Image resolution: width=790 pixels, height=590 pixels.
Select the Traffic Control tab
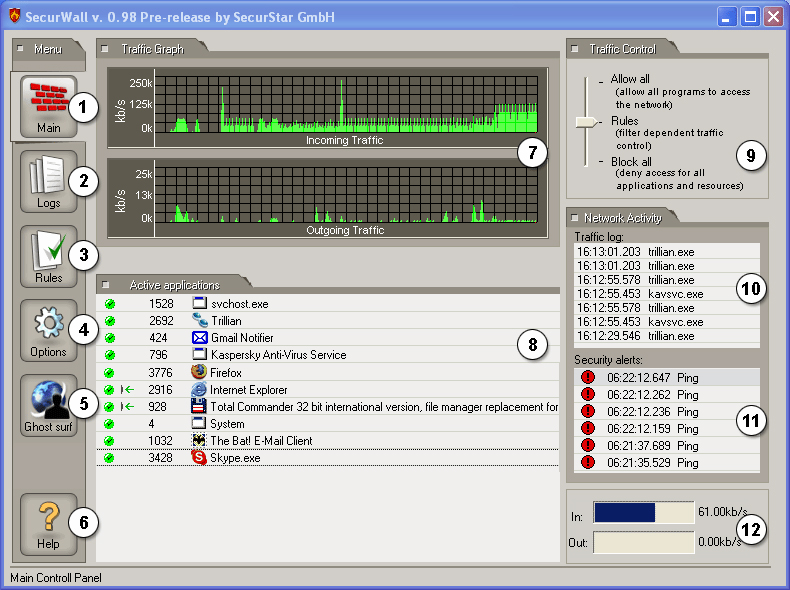pos(623,48)
